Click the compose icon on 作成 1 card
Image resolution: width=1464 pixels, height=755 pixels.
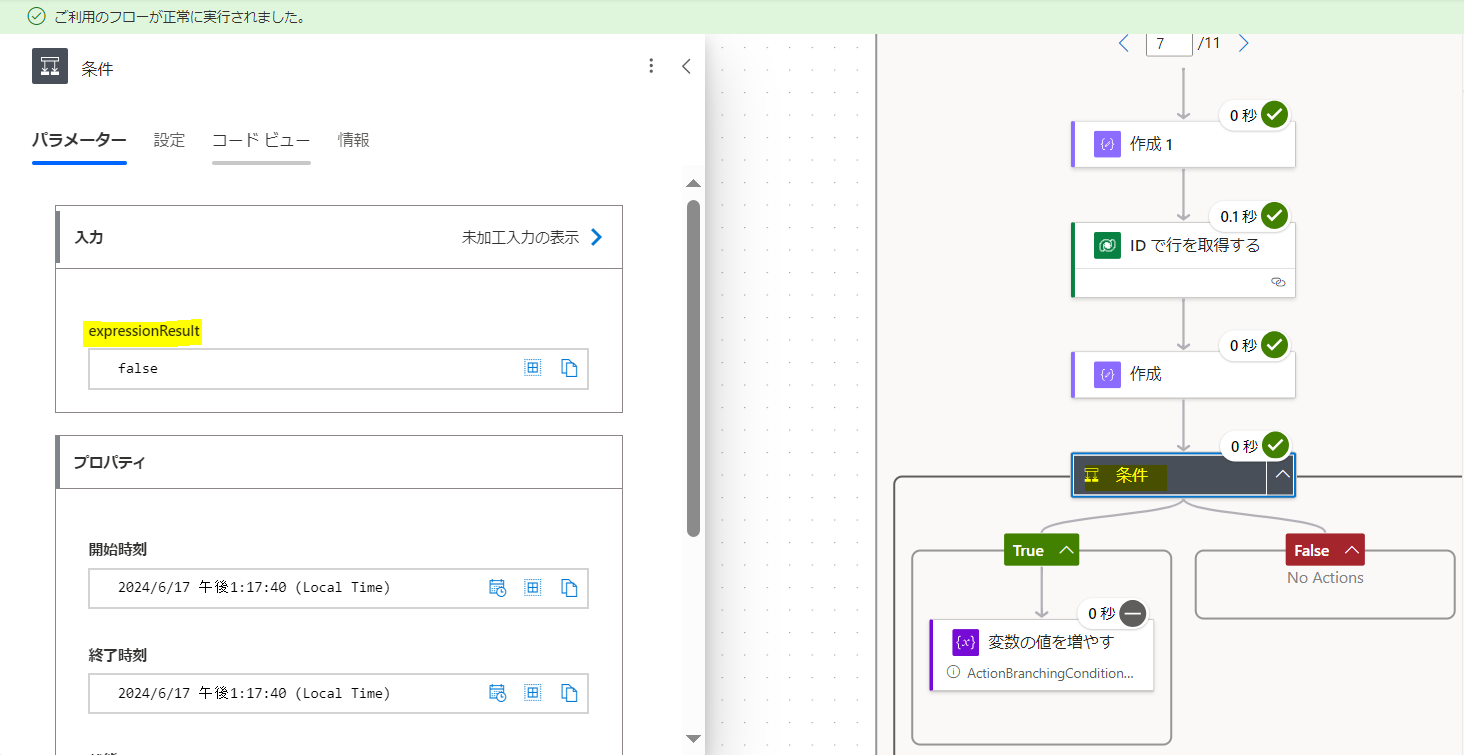[x=1107, y=144]
